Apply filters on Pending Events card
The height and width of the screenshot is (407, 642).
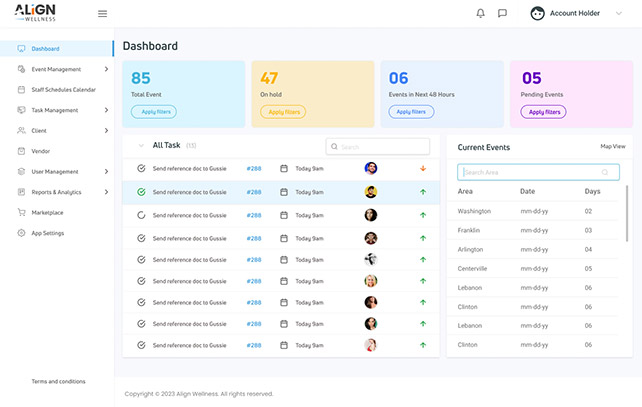coord(543,112)
